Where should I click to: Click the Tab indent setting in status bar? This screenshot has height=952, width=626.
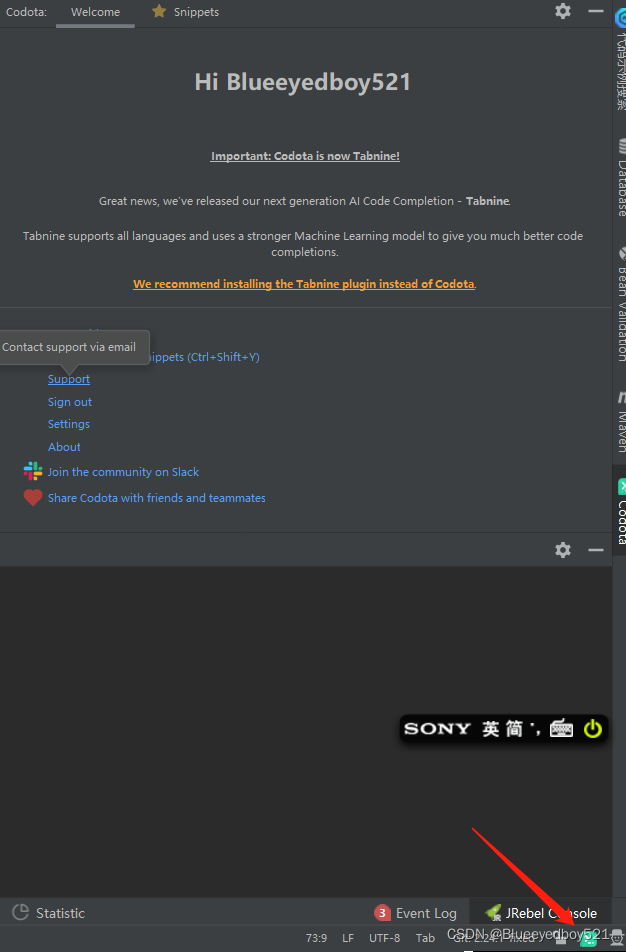click(425, 938)
